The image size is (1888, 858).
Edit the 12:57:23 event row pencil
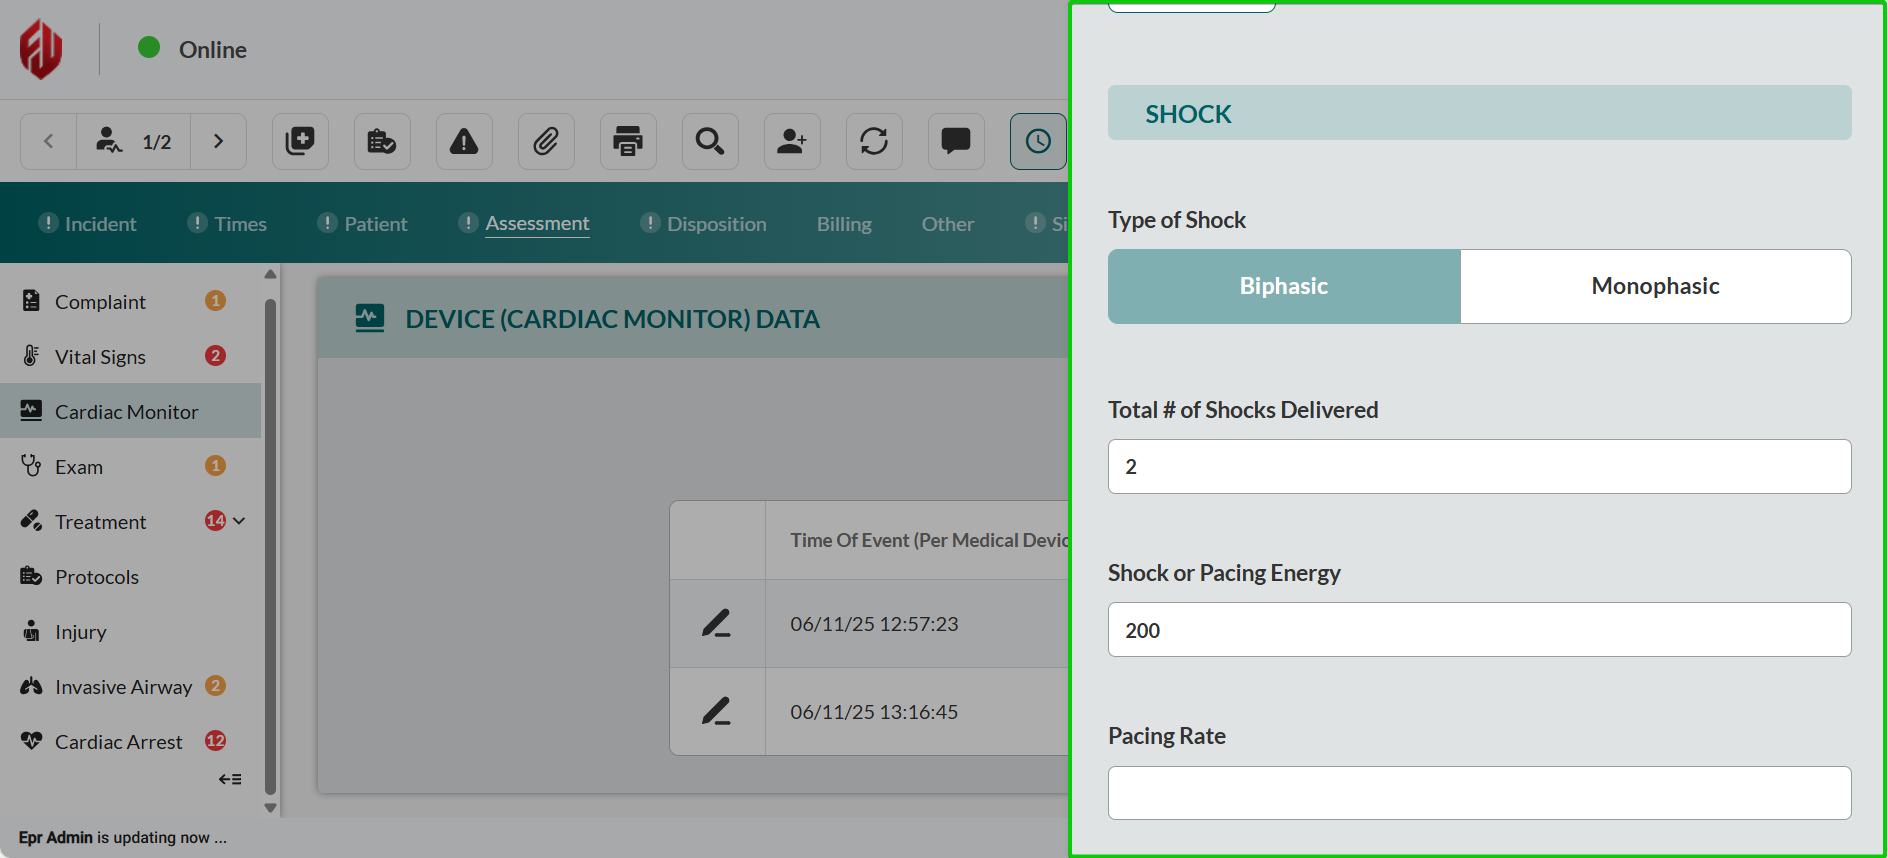pos(716,623)
